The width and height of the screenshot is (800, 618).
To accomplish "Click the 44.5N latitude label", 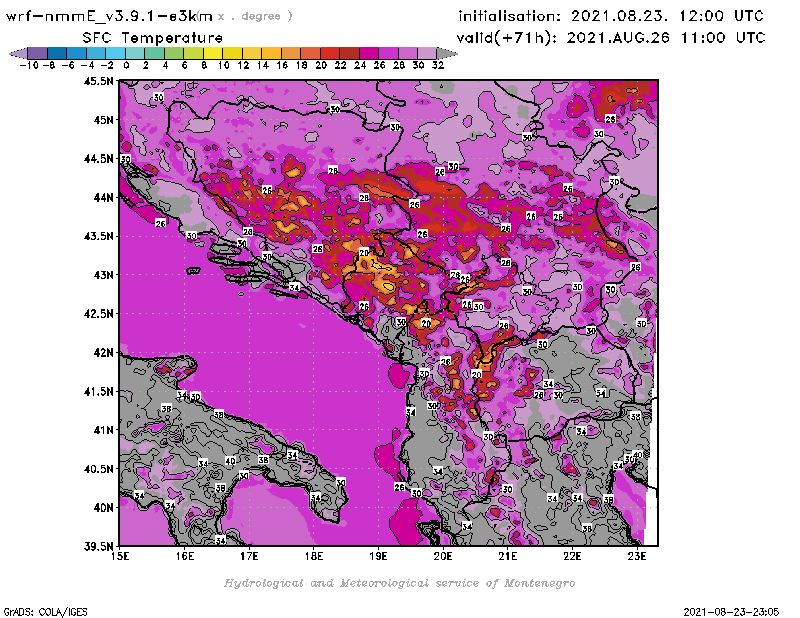I will coord(98,158).
